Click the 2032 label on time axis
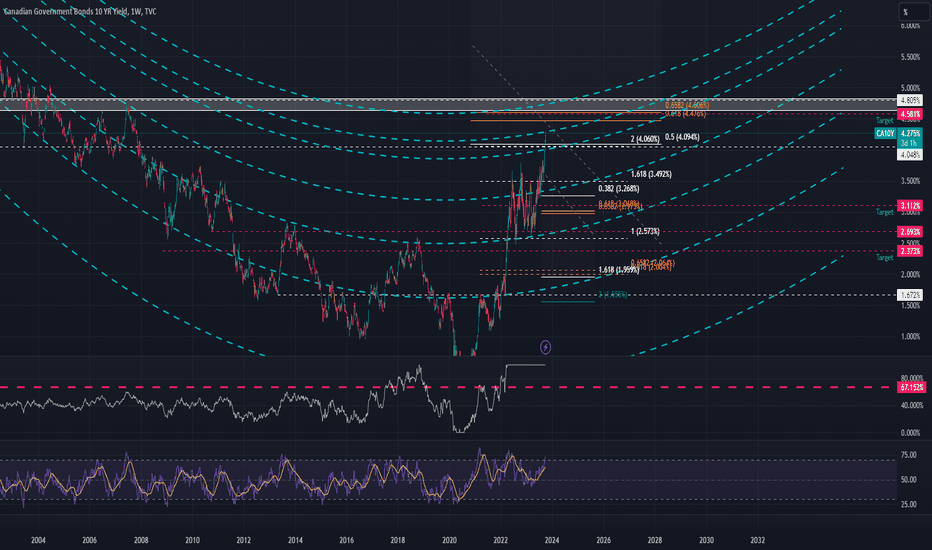This screenshot has width=932, height=550. coord(758,540)
